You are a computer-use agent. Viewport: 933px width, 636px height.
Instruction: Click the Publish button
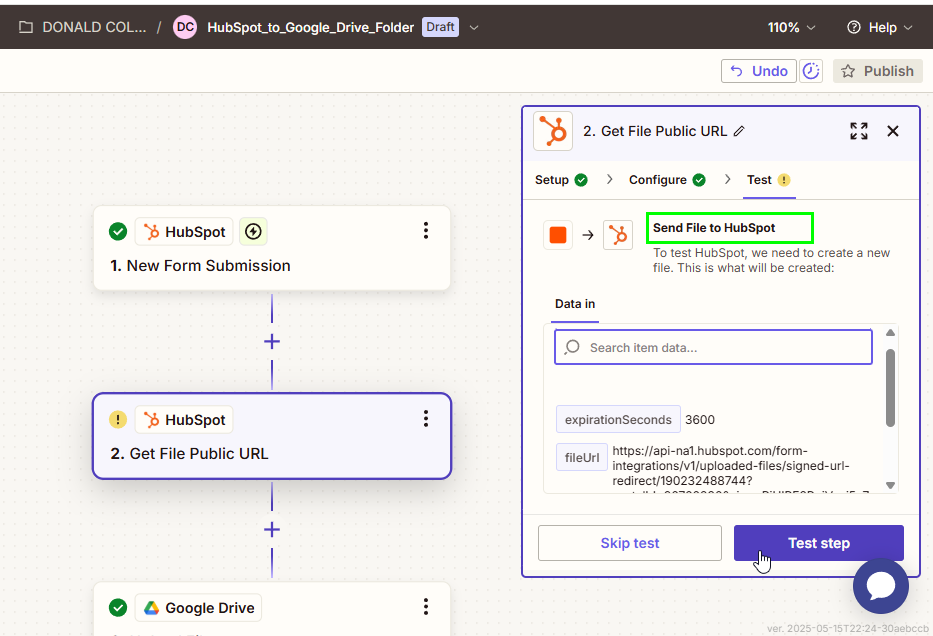(878, 71)
